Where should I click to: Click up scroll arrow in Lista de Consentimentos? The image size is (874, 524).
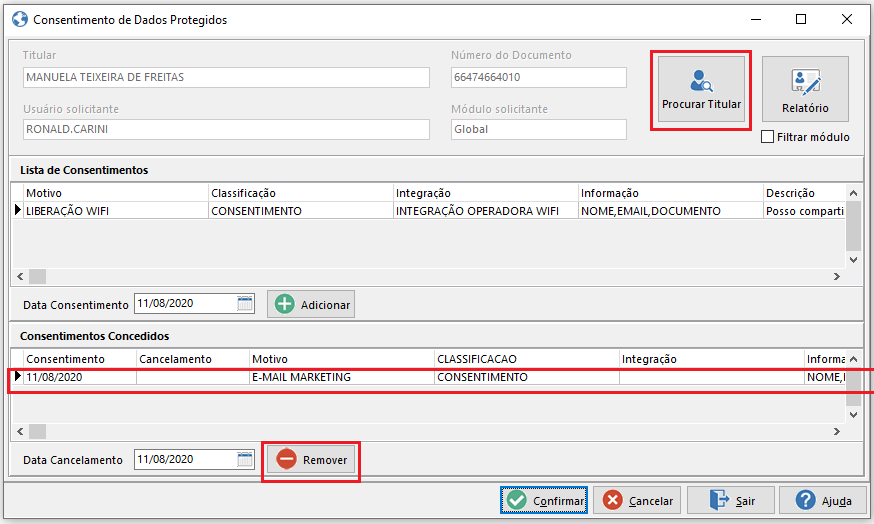(x=853, y=193)
